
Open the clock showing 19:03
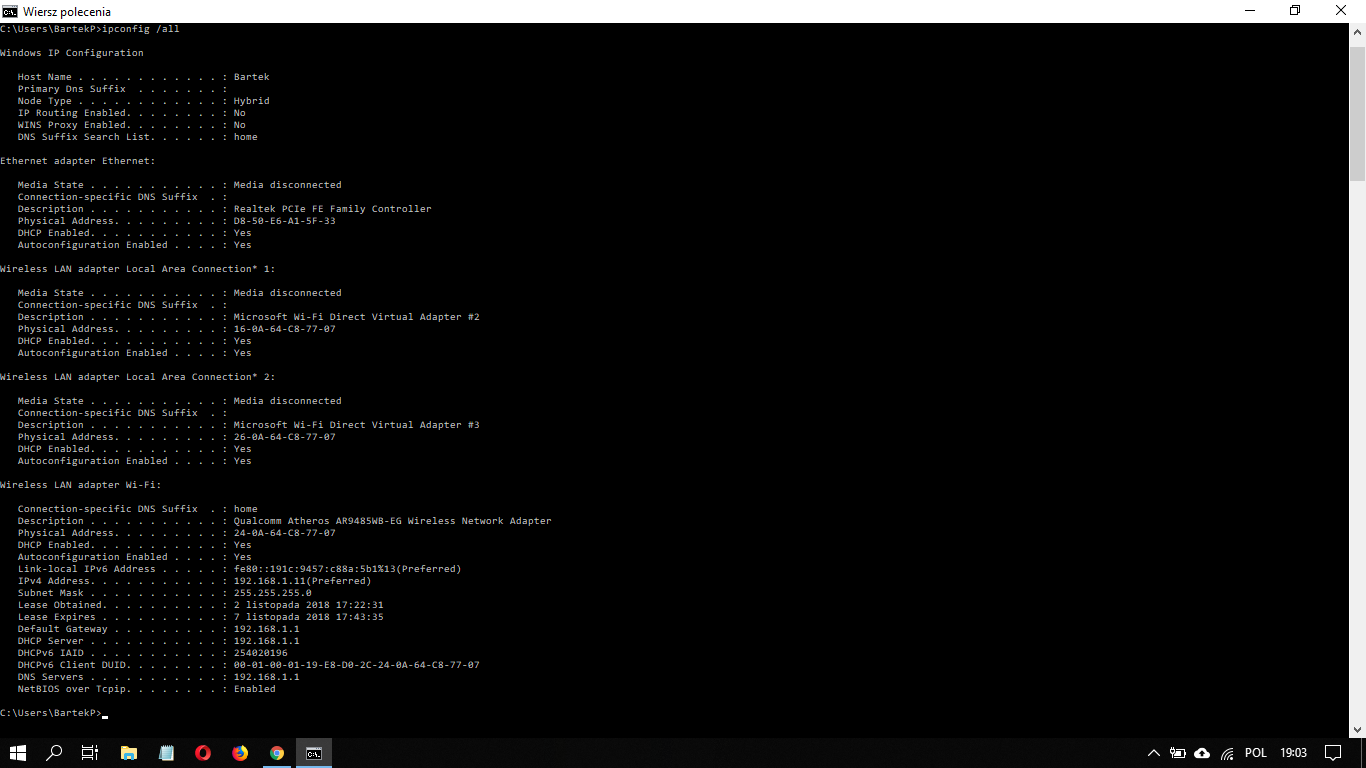coord(1293,753)
